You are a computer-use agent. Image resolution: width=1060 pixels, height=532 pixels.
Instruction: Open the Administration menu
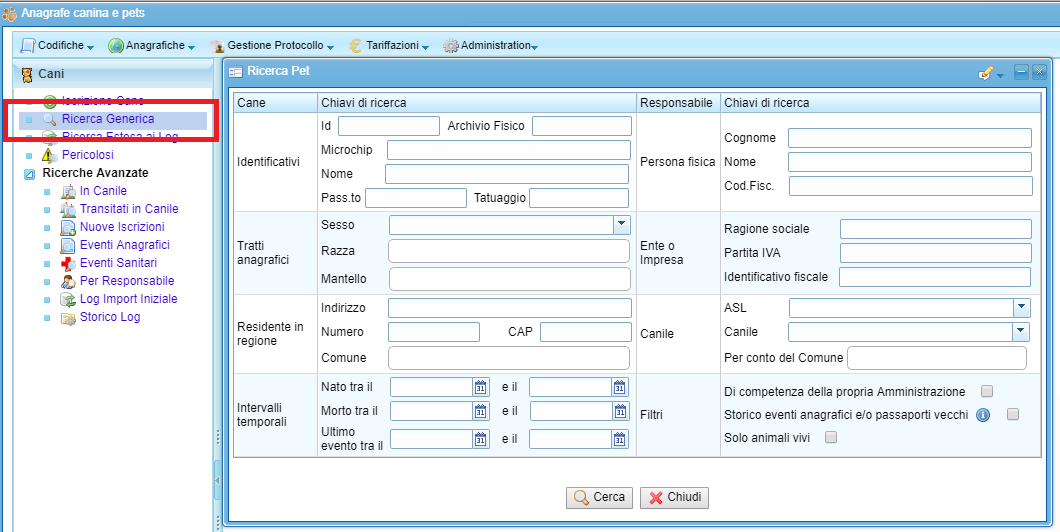(x=490, y=46)
